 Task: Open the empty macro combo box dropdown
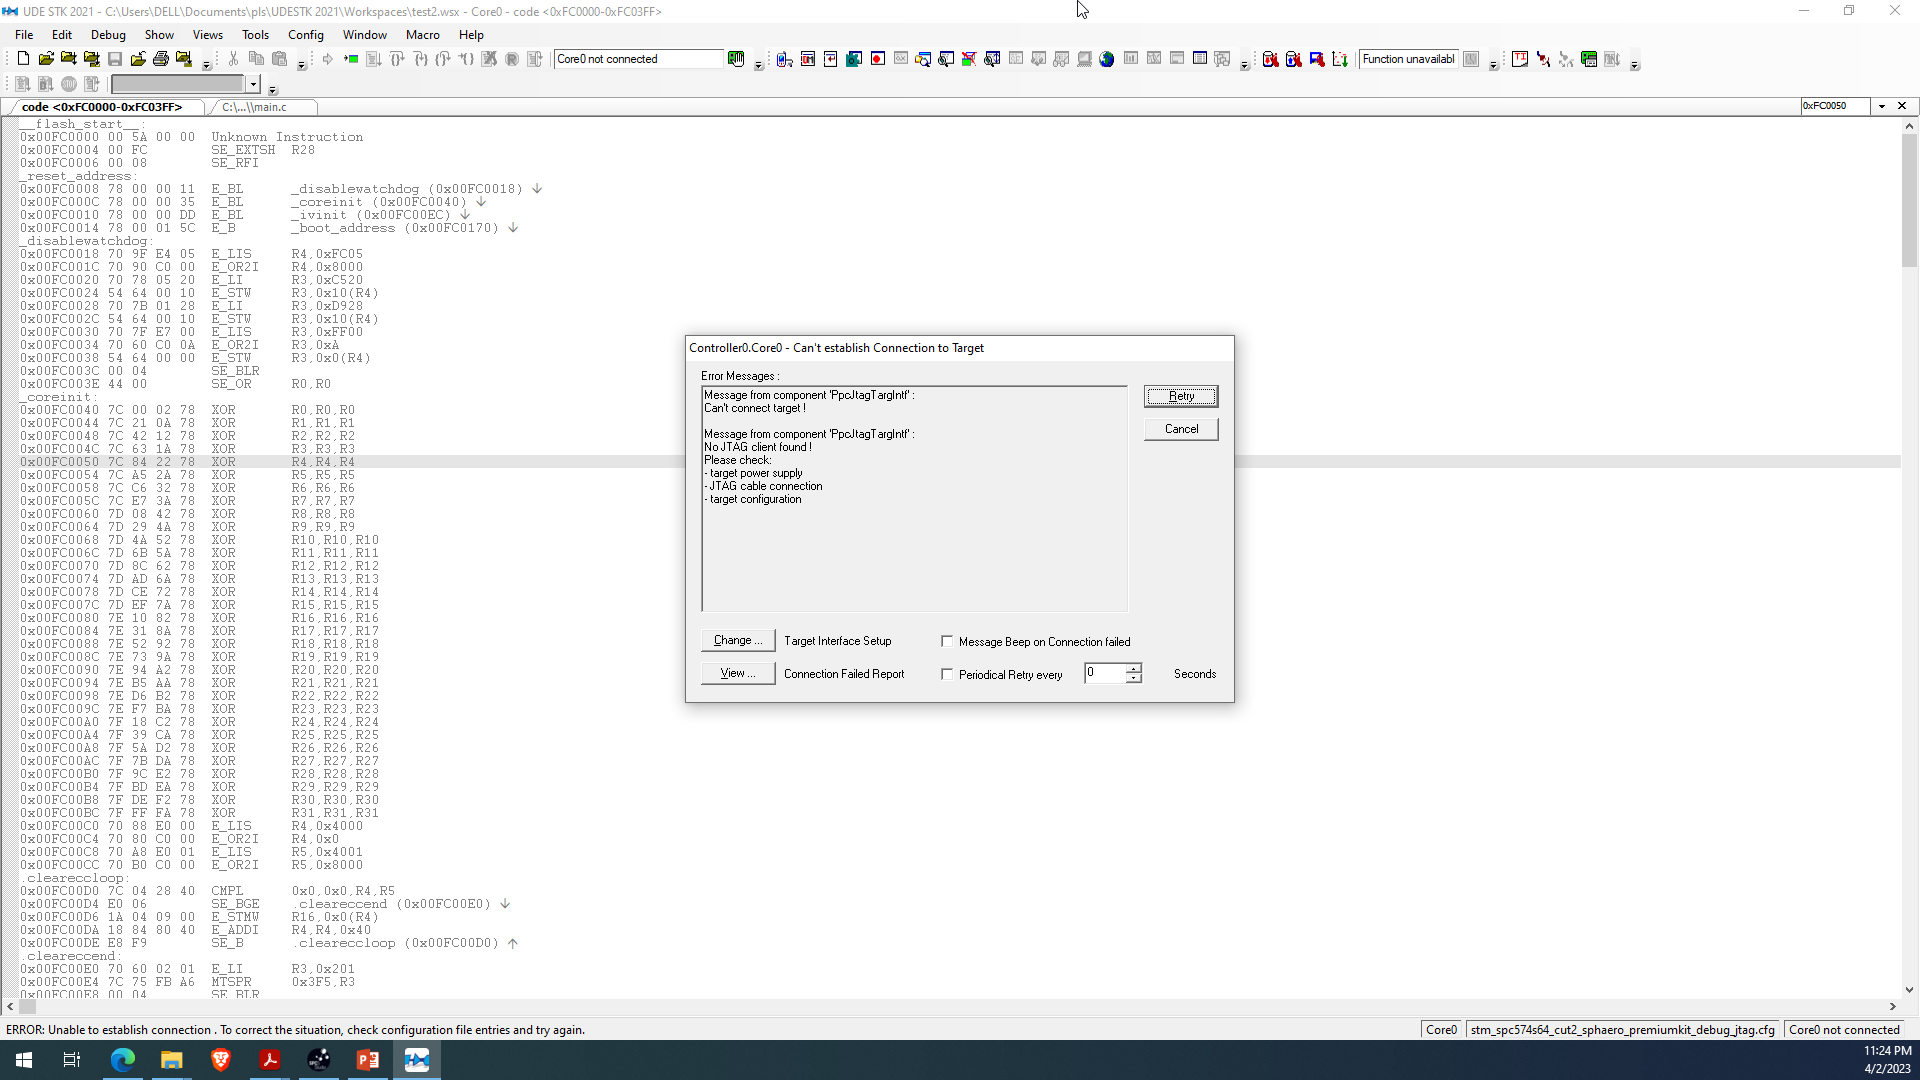click(x=253, y=84)
